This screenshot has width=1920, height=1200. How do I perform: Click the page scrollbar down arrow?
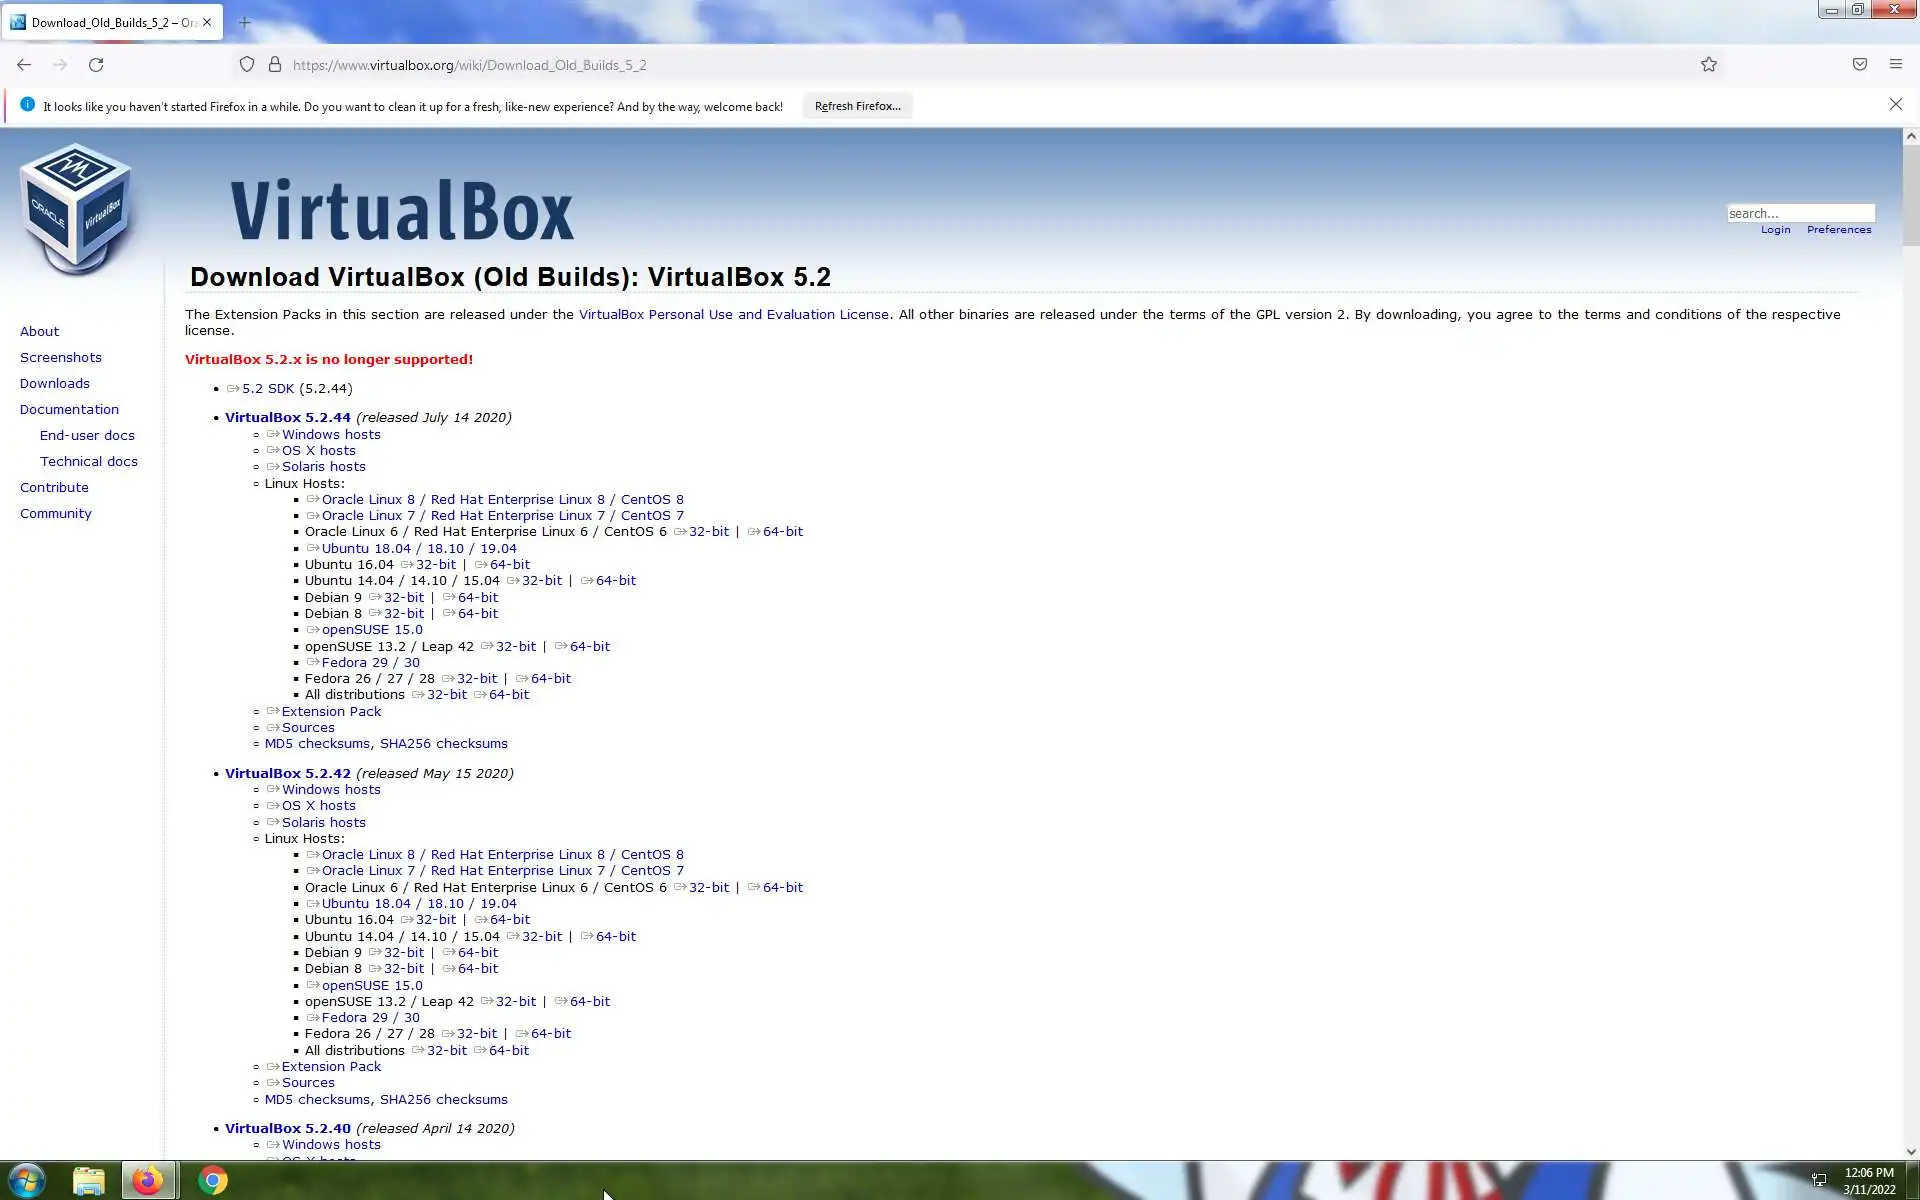tap(1910, 1152)
